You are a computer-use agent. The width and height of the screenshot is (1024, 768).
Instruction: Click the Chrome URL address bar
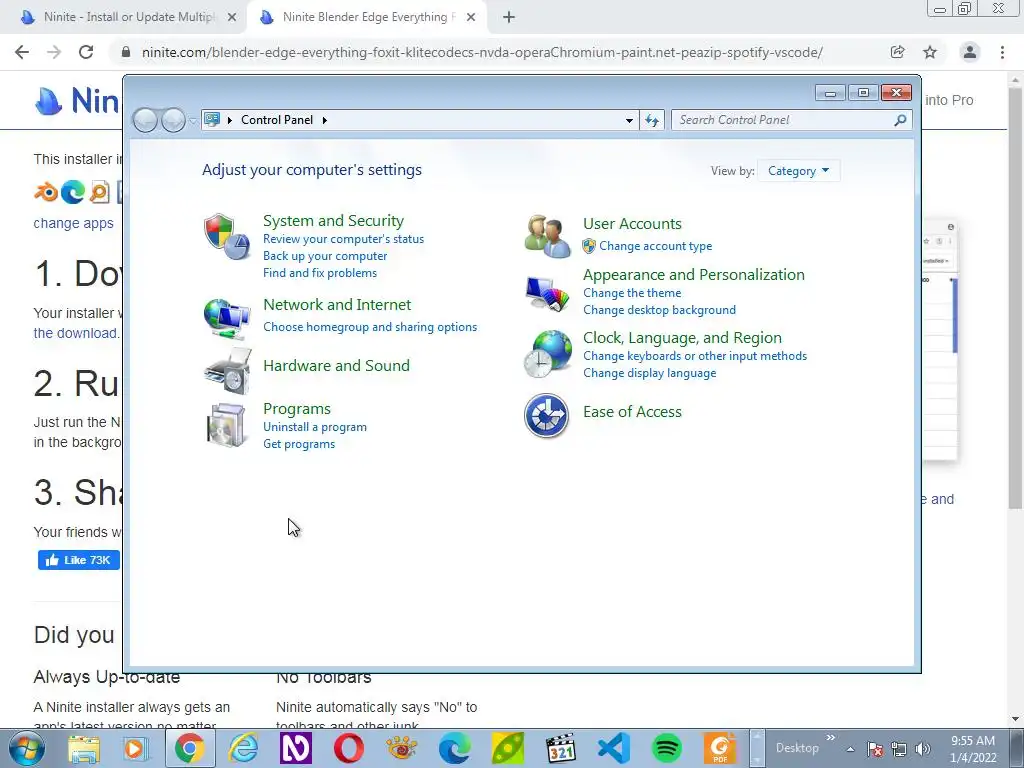(481, 52)
